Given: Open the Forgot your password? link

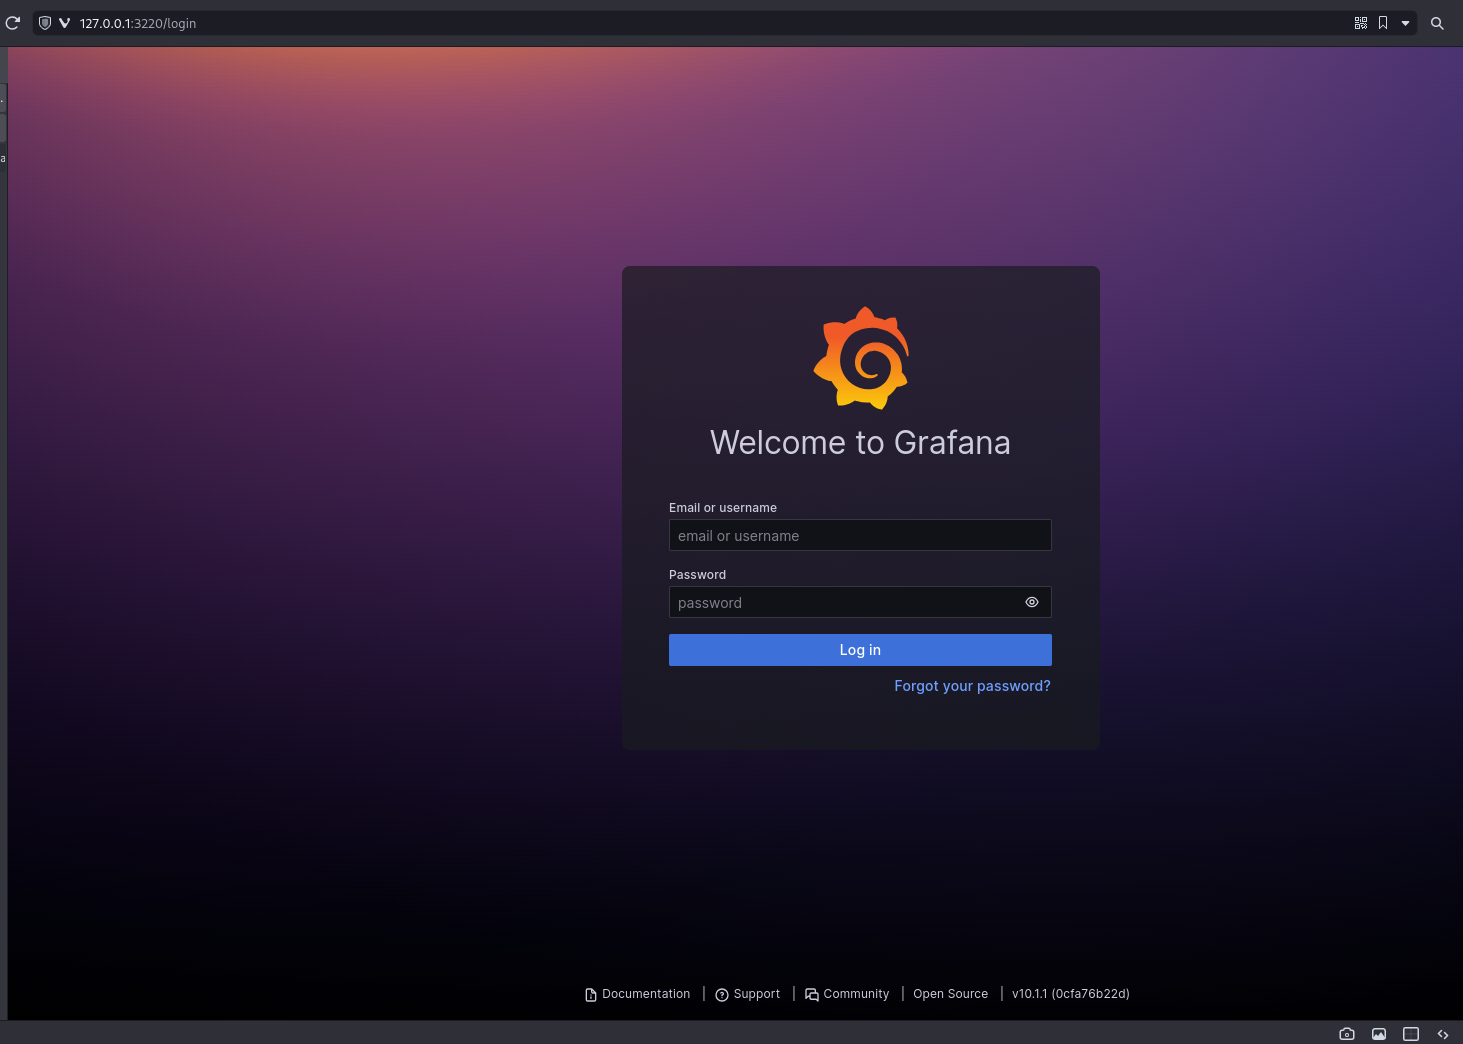Looking at the screenshot, I should 972,686.
